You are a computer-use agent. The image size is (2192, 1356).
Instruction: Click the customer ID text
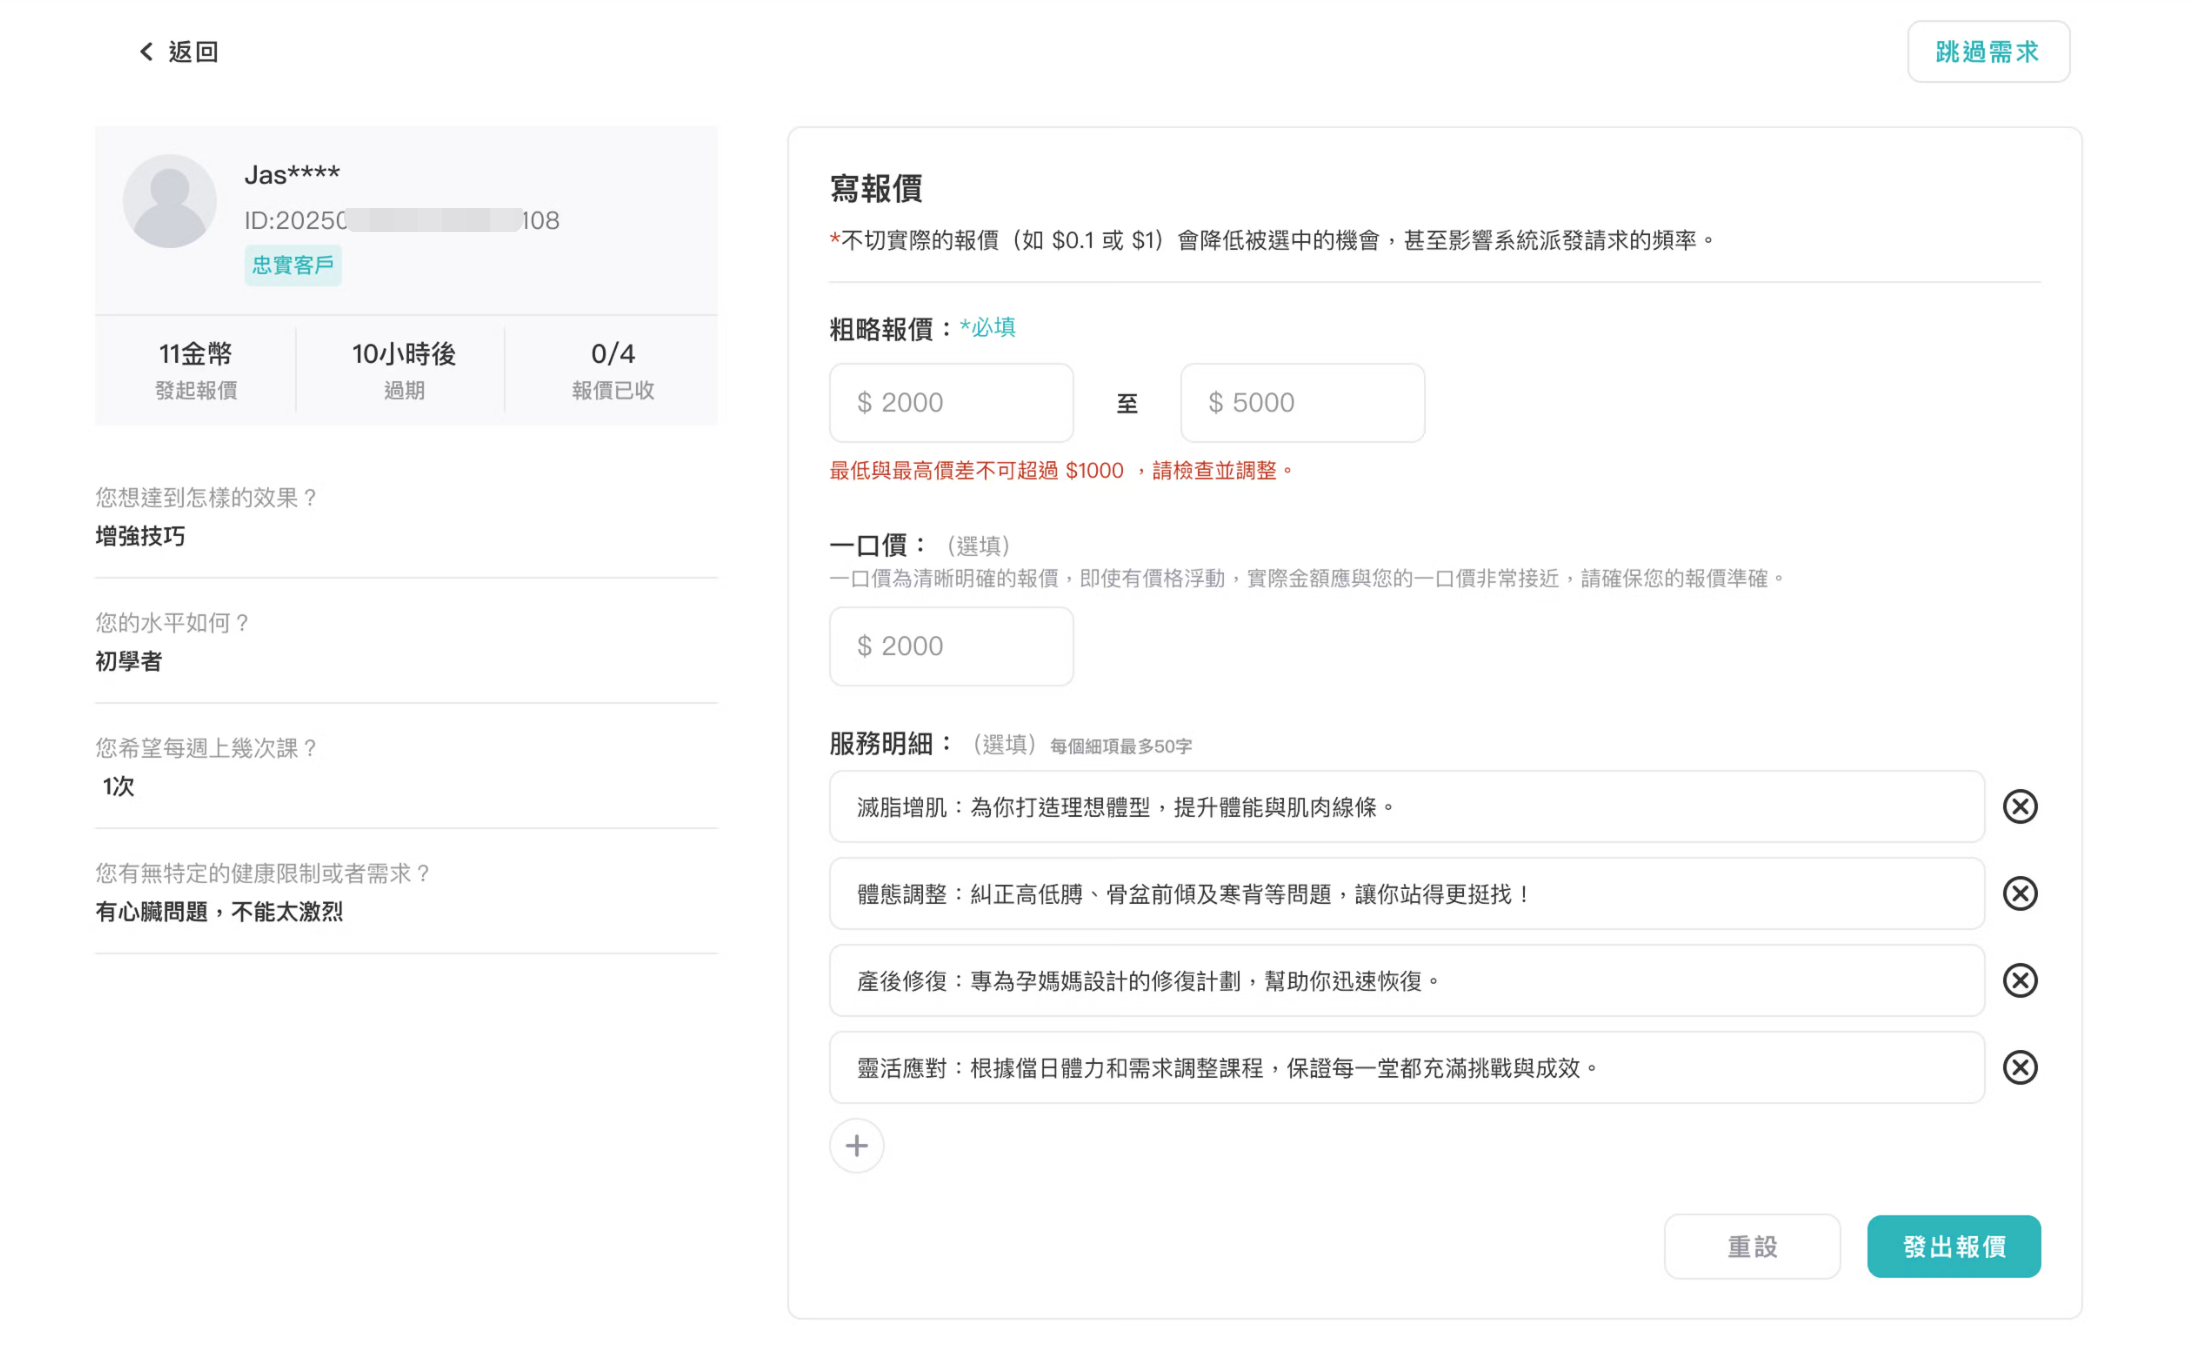pos(401,220)
